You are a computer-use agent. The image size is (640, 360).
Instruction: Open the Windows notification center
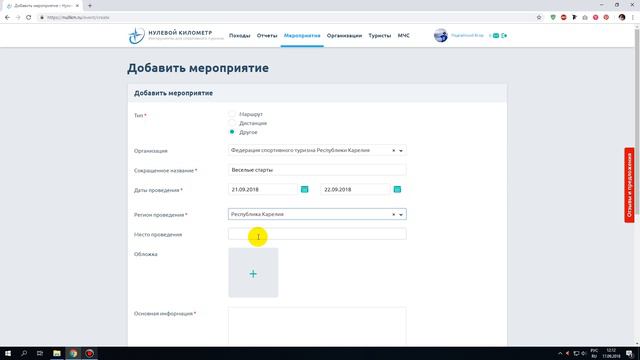(630, 353)
